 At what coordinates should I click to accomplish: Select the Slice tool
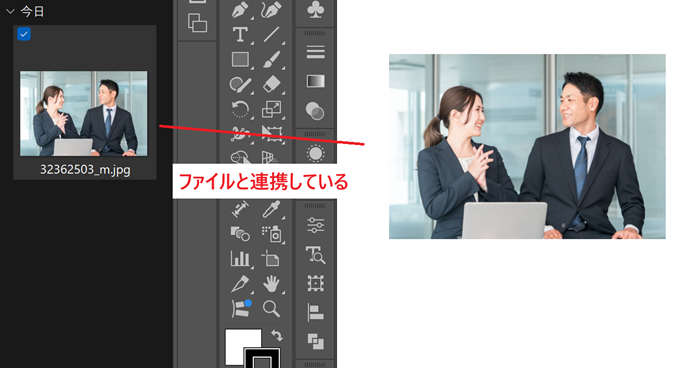coord(240,283)
